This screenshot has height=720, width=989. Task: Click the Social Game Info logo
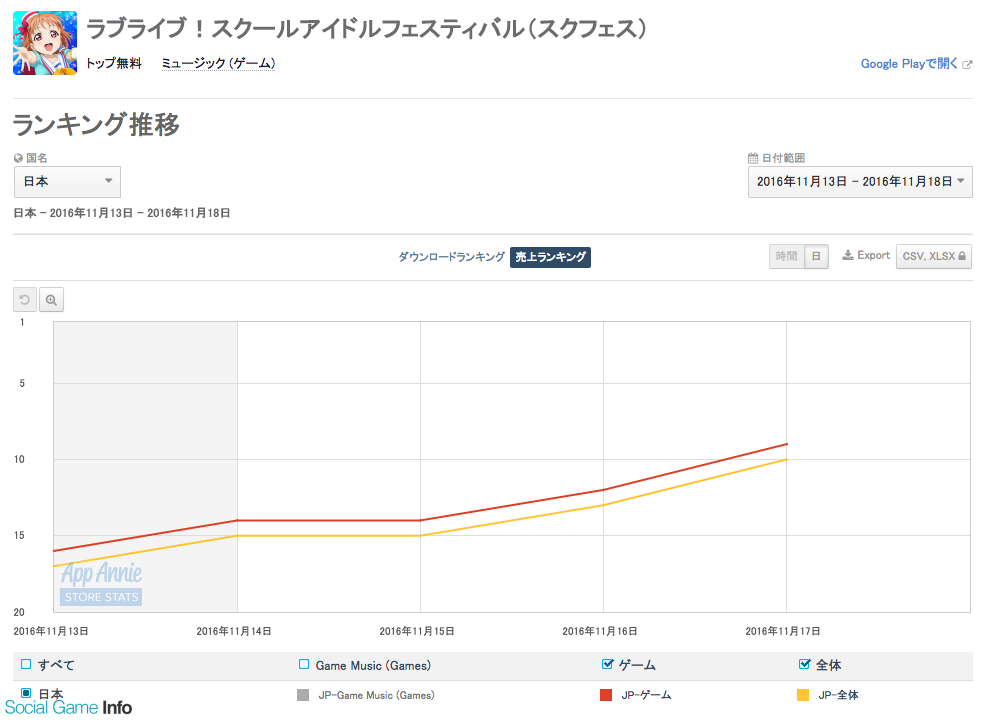click(68, 707)
